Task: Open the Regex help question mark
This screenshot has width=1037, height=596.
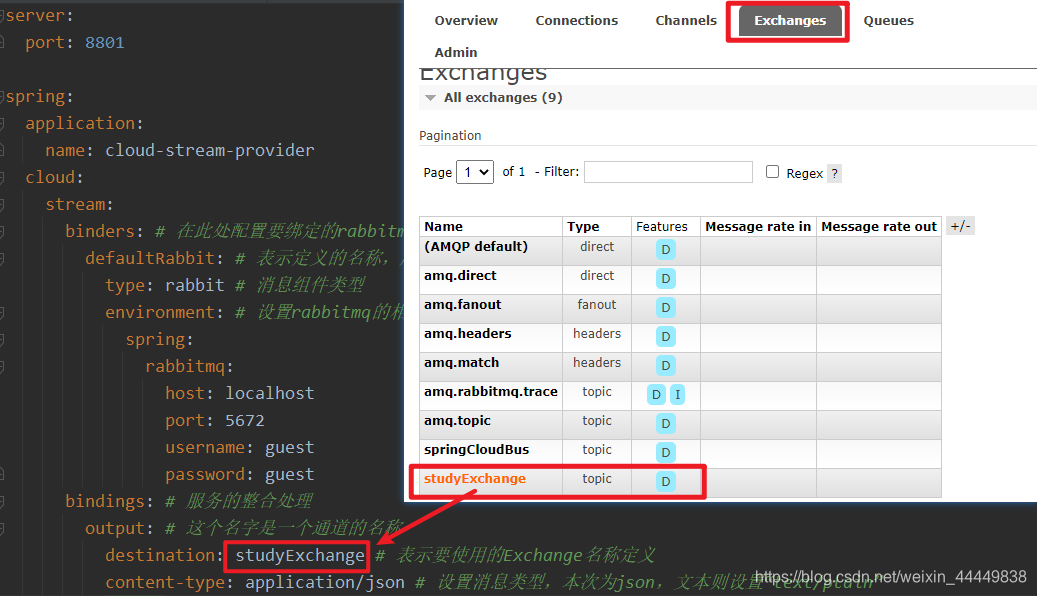Action: click(835, 173)
